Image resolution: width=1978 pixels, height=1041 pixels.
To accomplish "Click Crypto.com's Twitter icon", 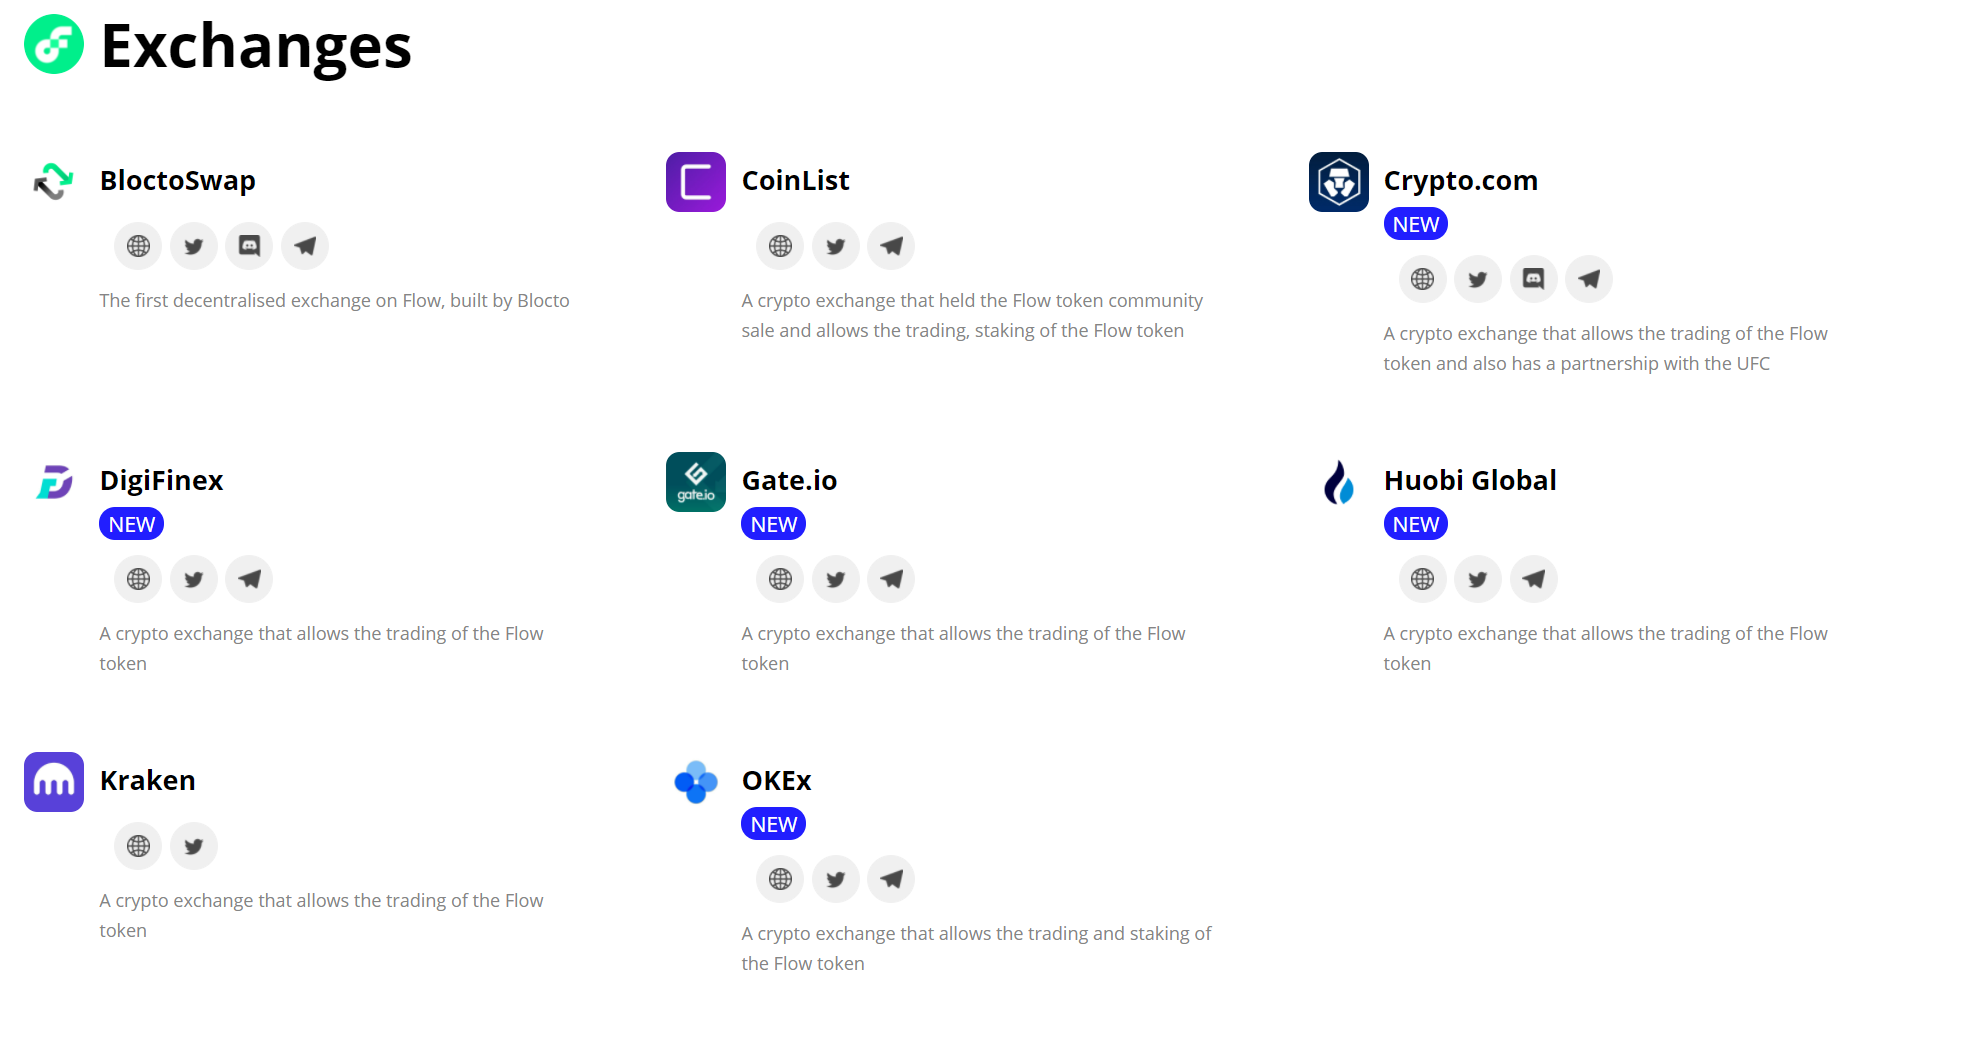I will point(1477,279).
